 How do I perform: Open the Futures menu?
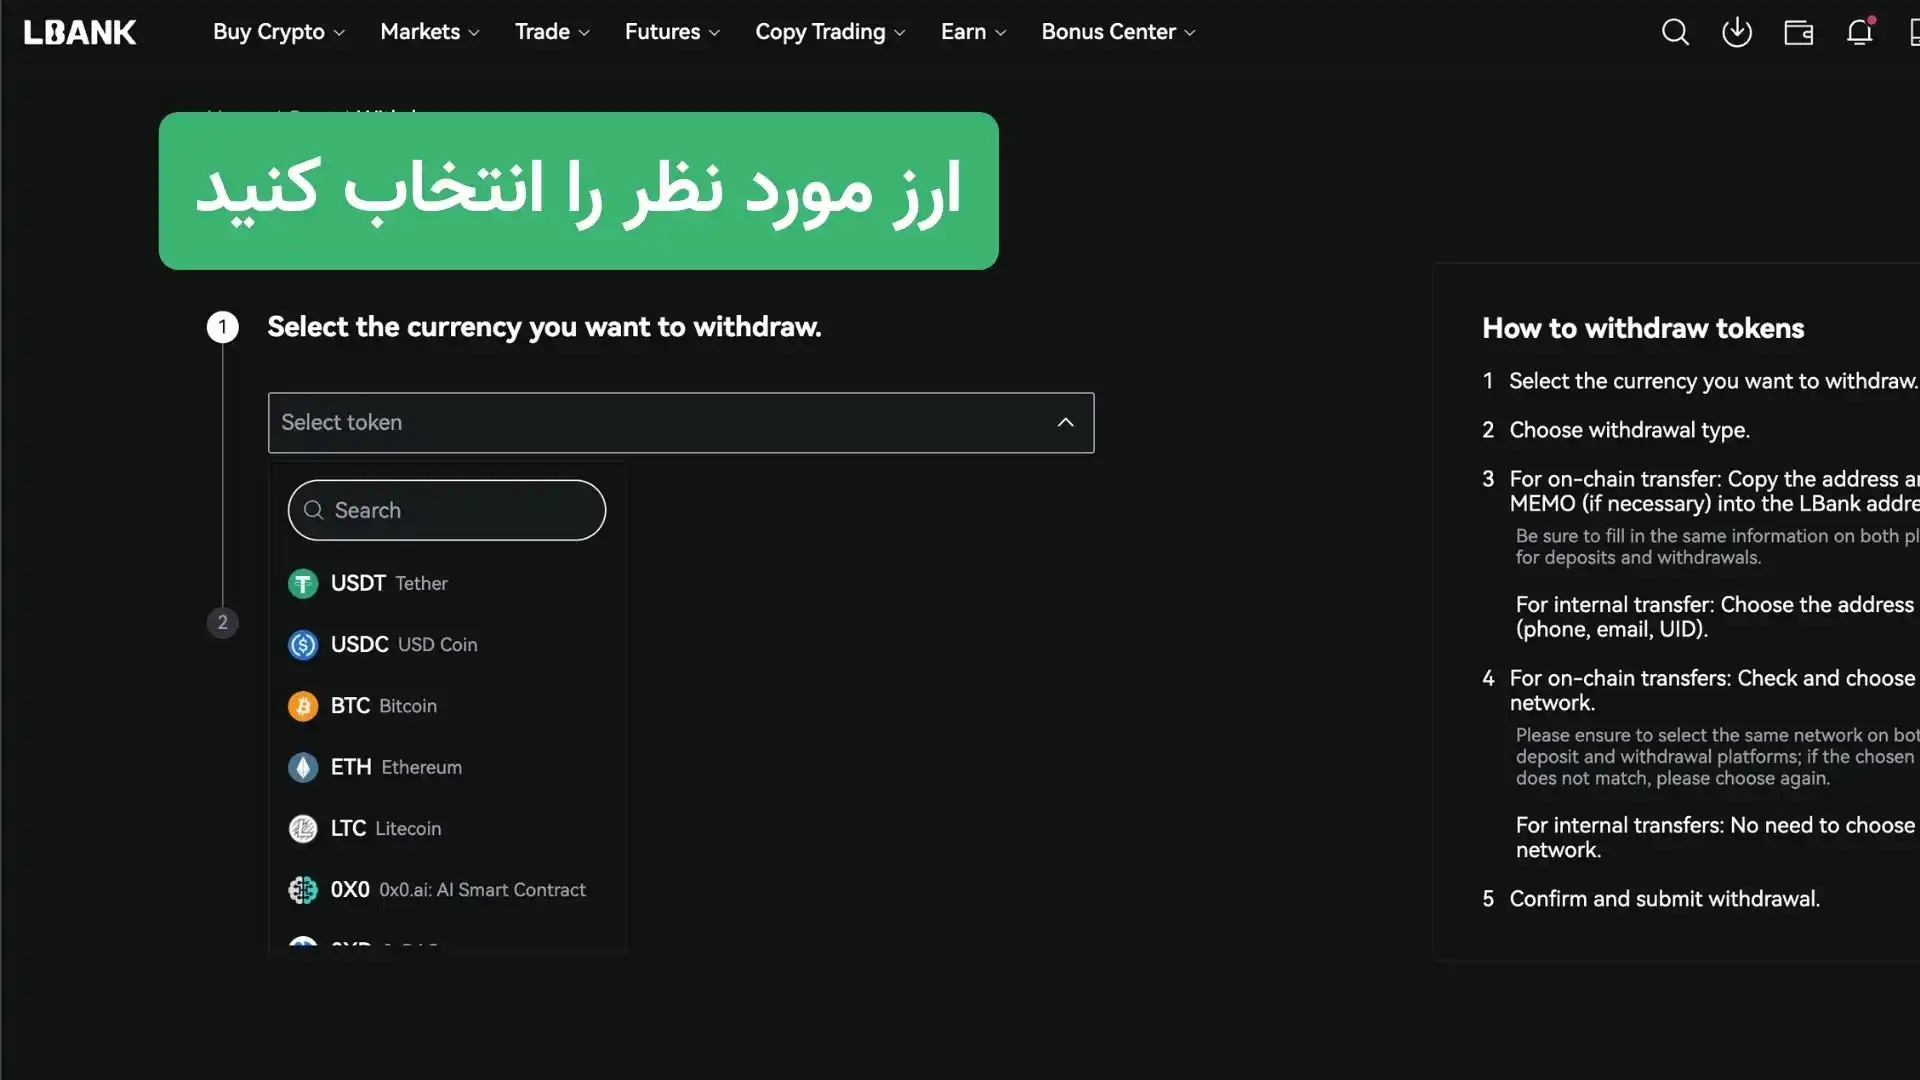671,32
